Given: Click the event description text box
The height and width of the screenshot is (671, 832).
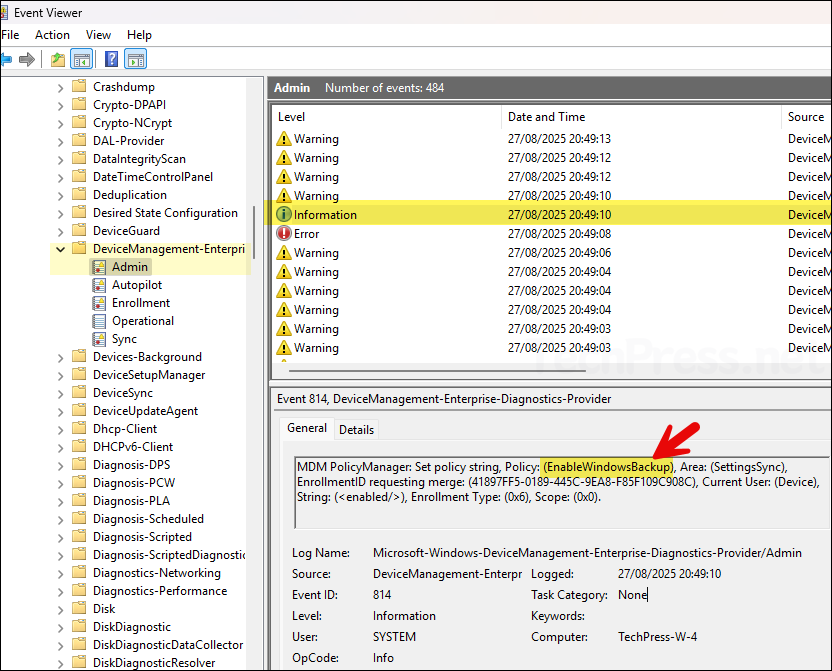Looking at the screenshot, I should tap(562, 492).
